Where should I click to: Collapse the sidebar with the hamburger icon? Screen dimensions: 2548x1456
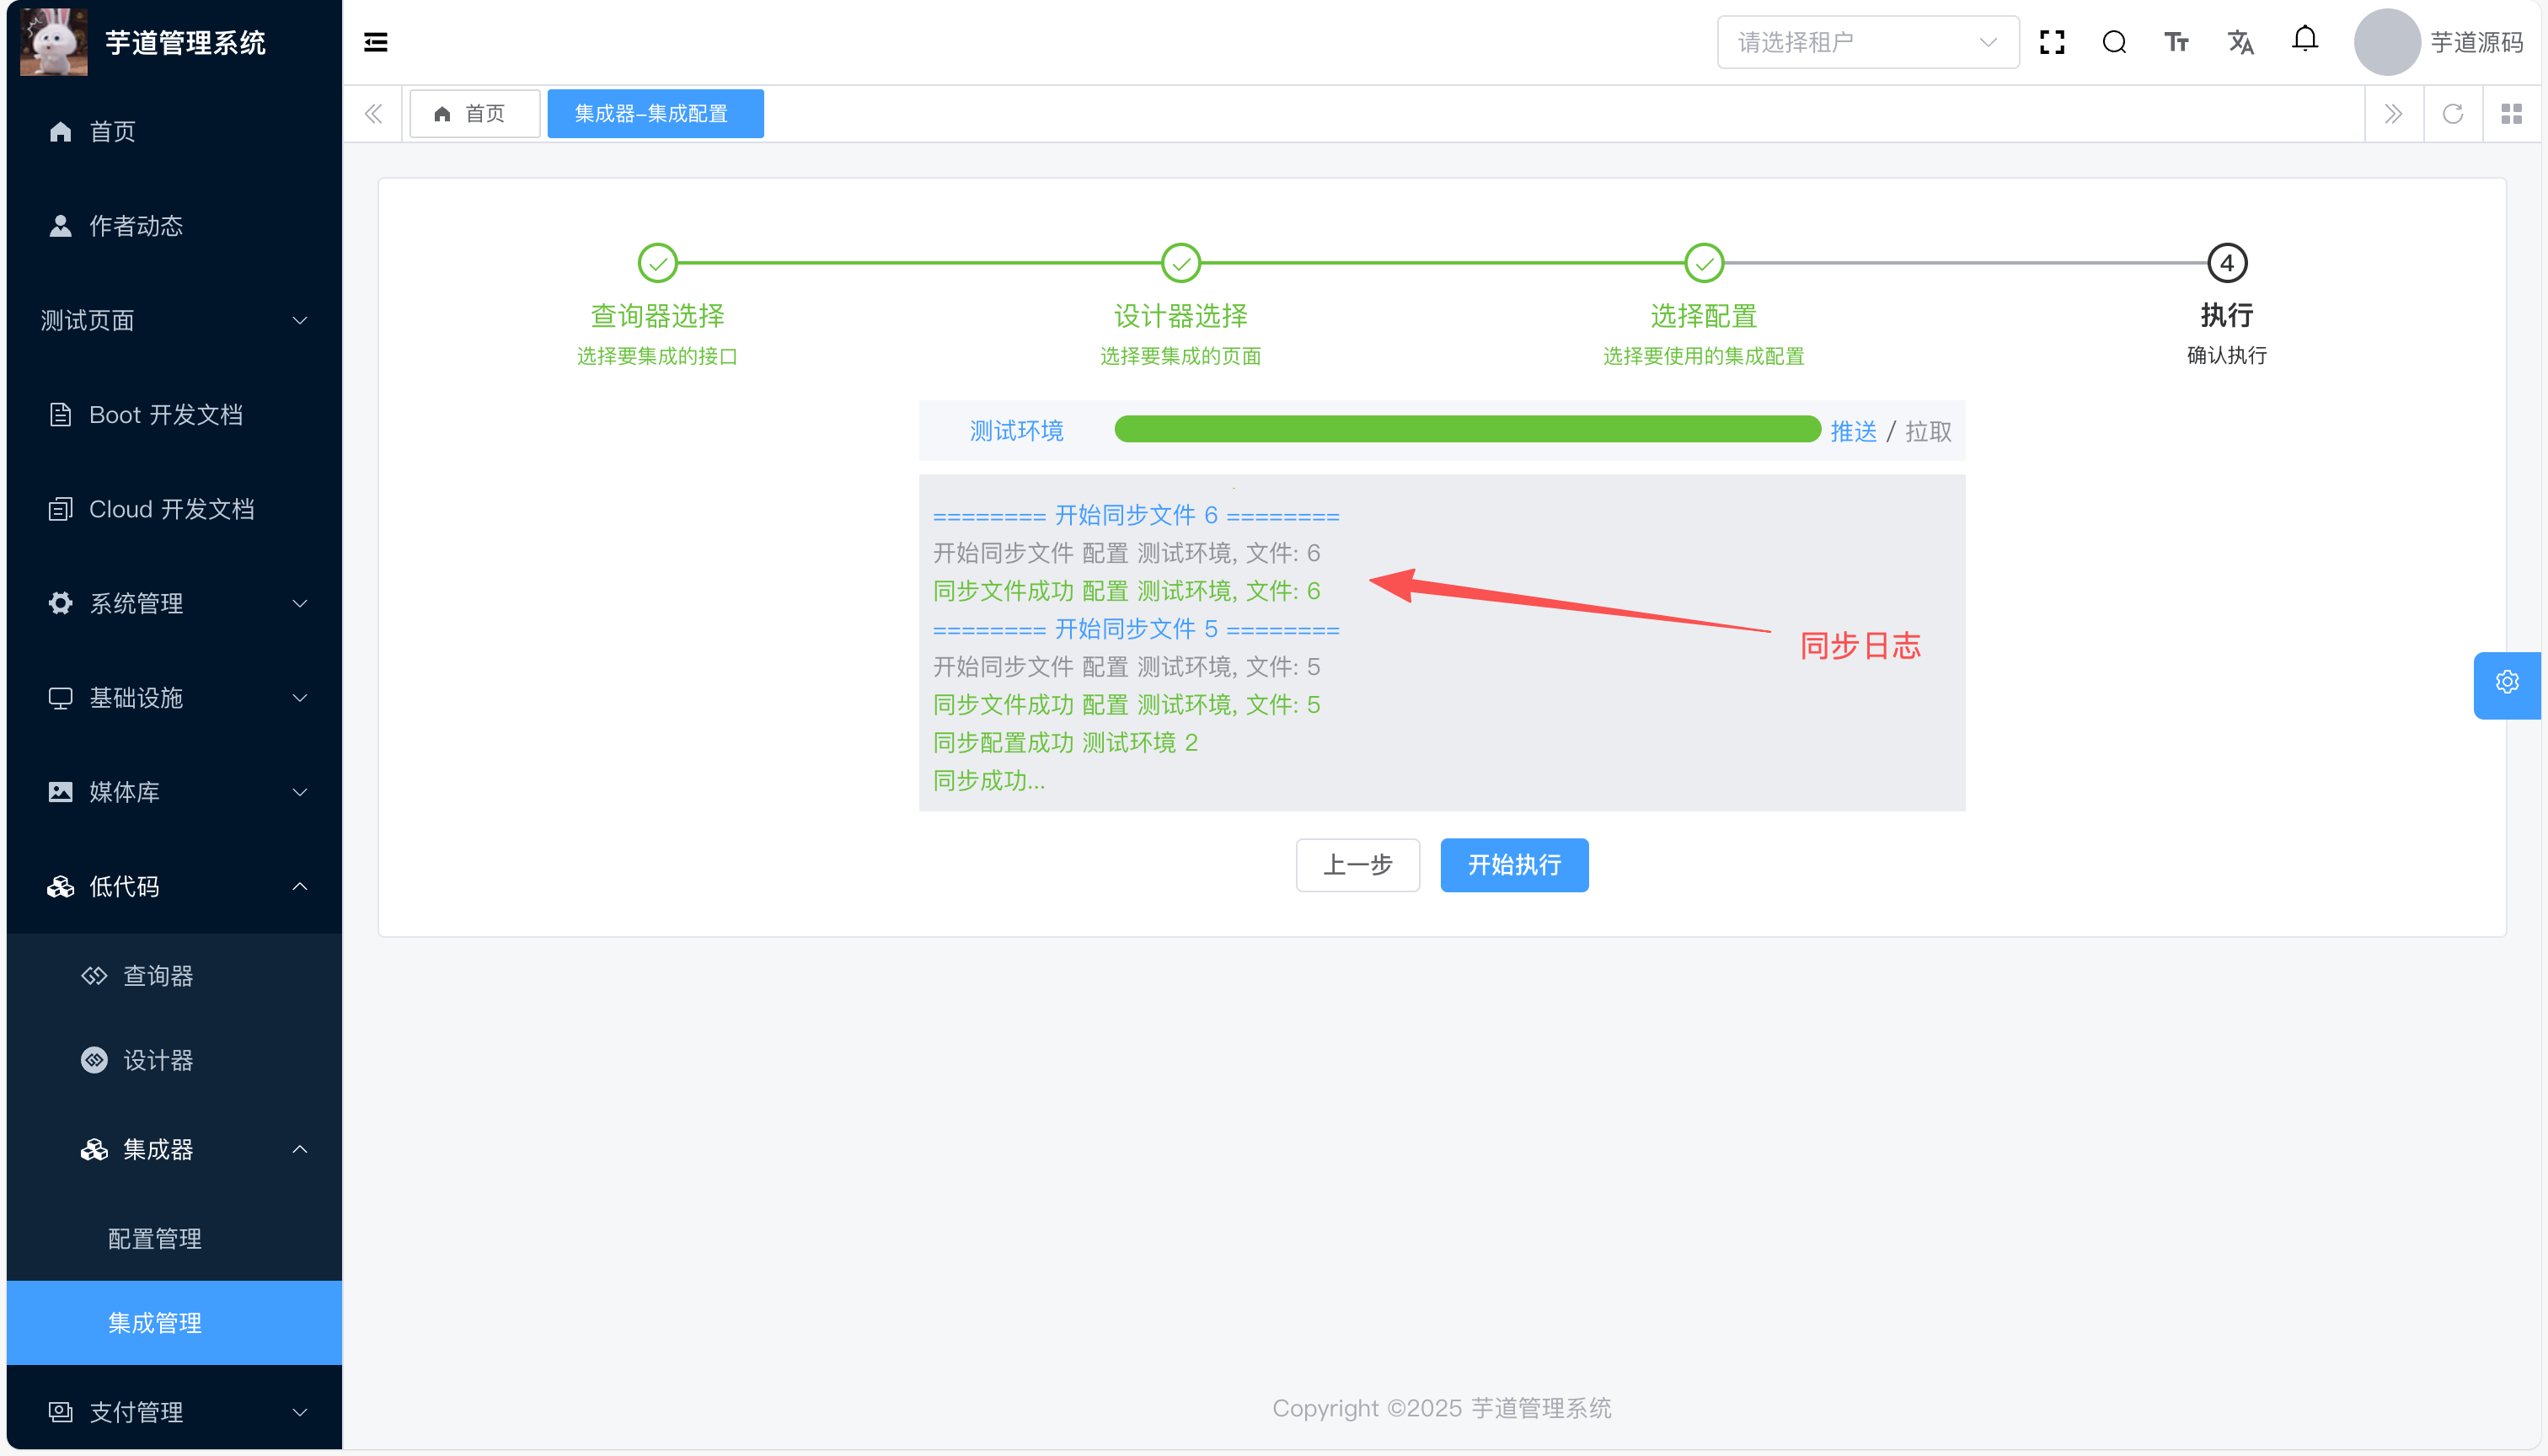pos(375,42)
